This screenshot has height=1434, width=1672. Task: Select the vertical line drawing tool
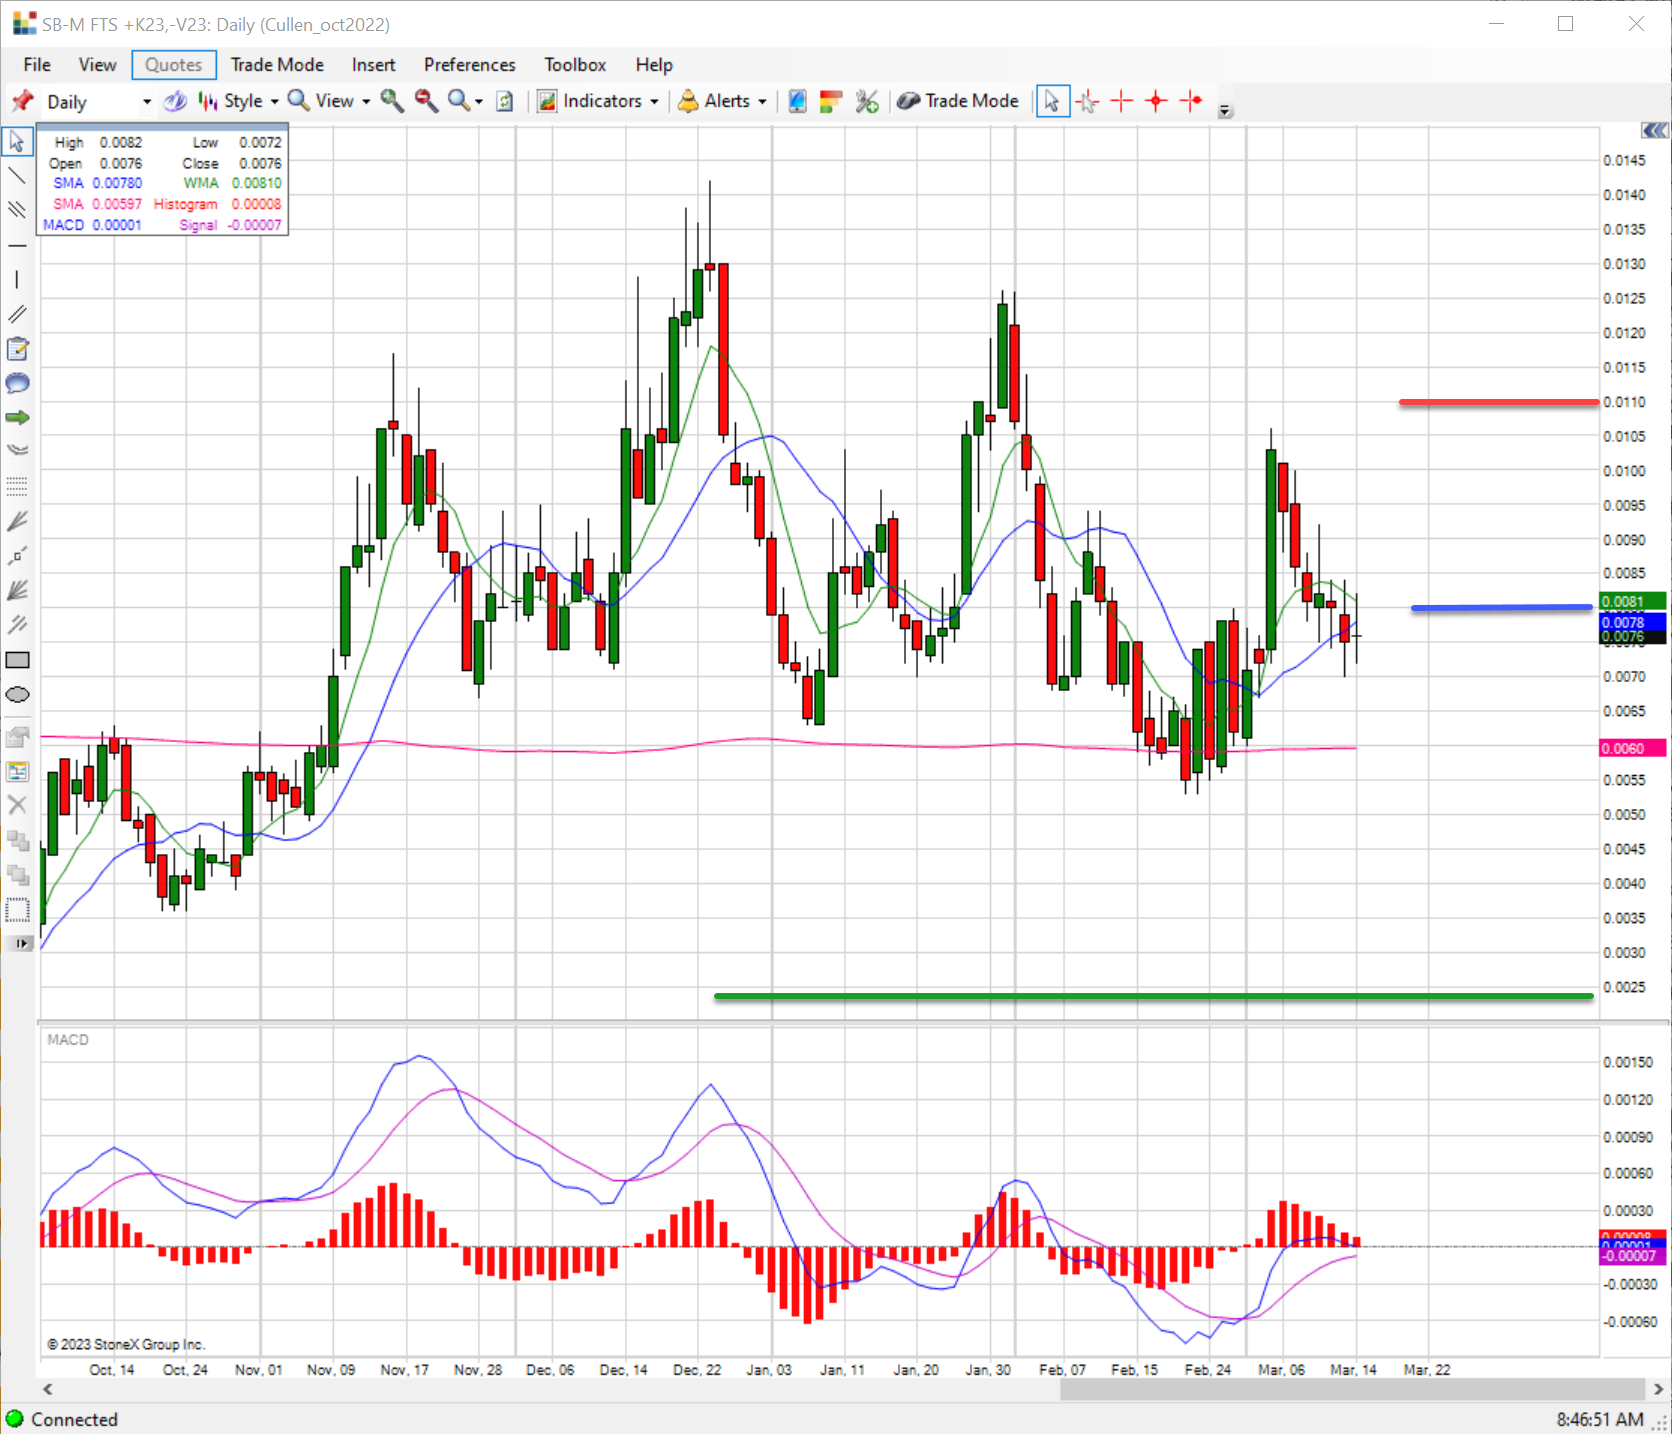(x=17, y=280)
